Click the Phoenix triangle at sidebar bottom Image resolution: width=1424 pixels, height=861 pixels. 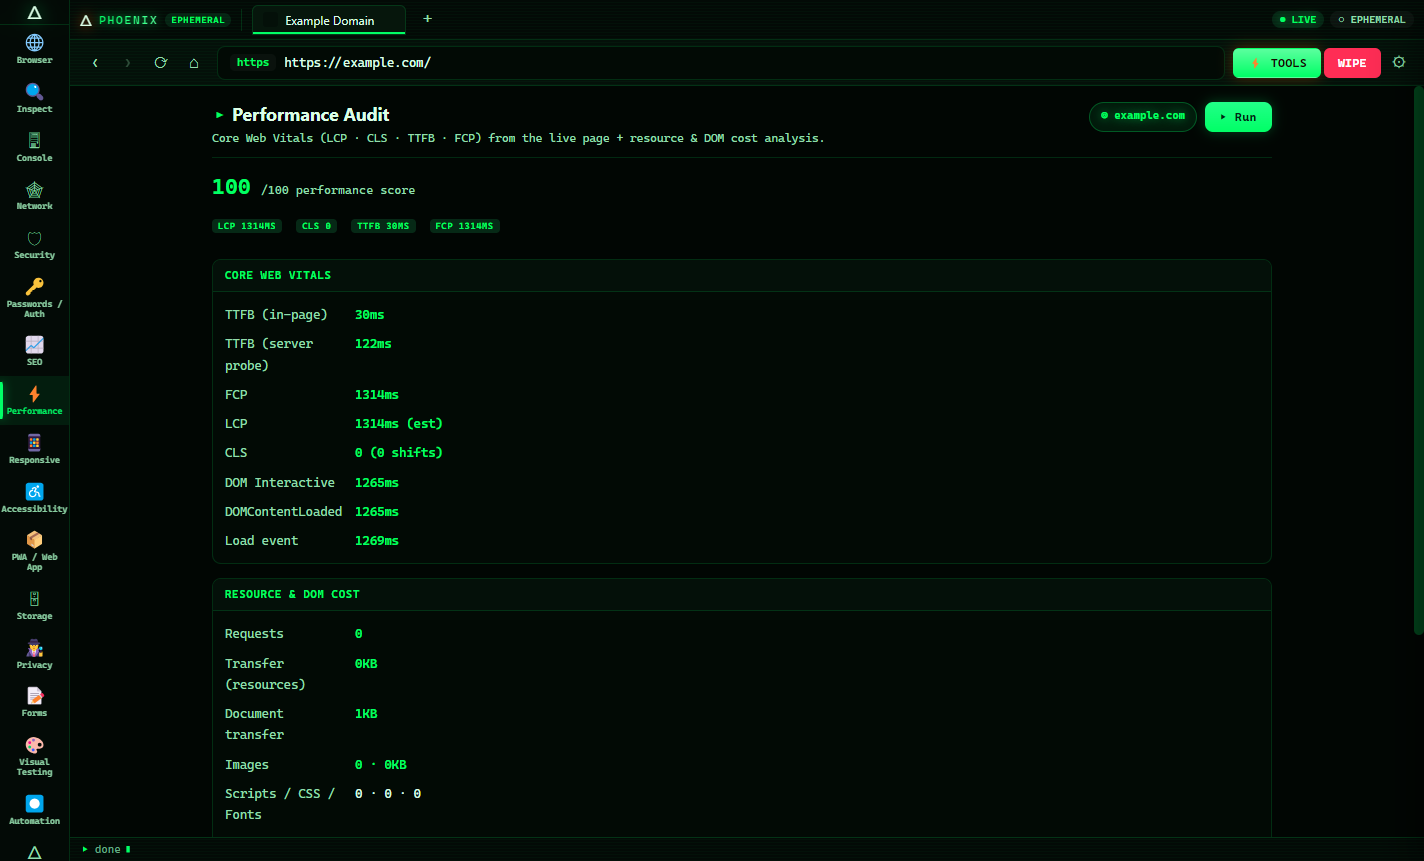click(x=34, y=852)
